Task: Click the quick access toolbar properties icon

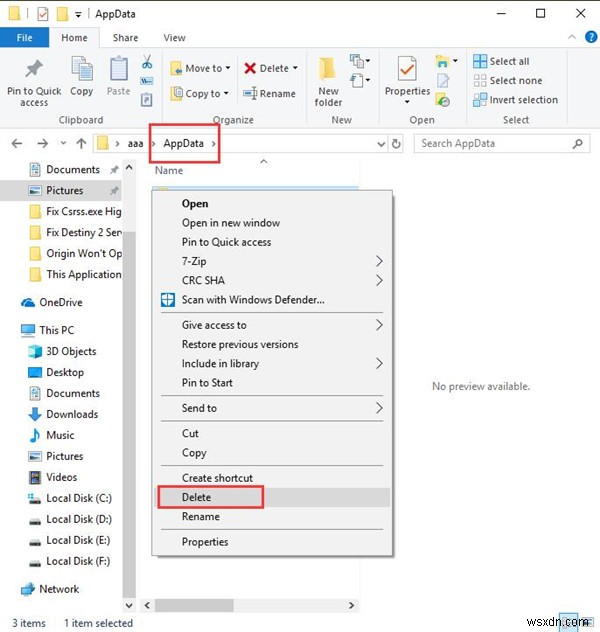Action: click(x=42, y=14)
